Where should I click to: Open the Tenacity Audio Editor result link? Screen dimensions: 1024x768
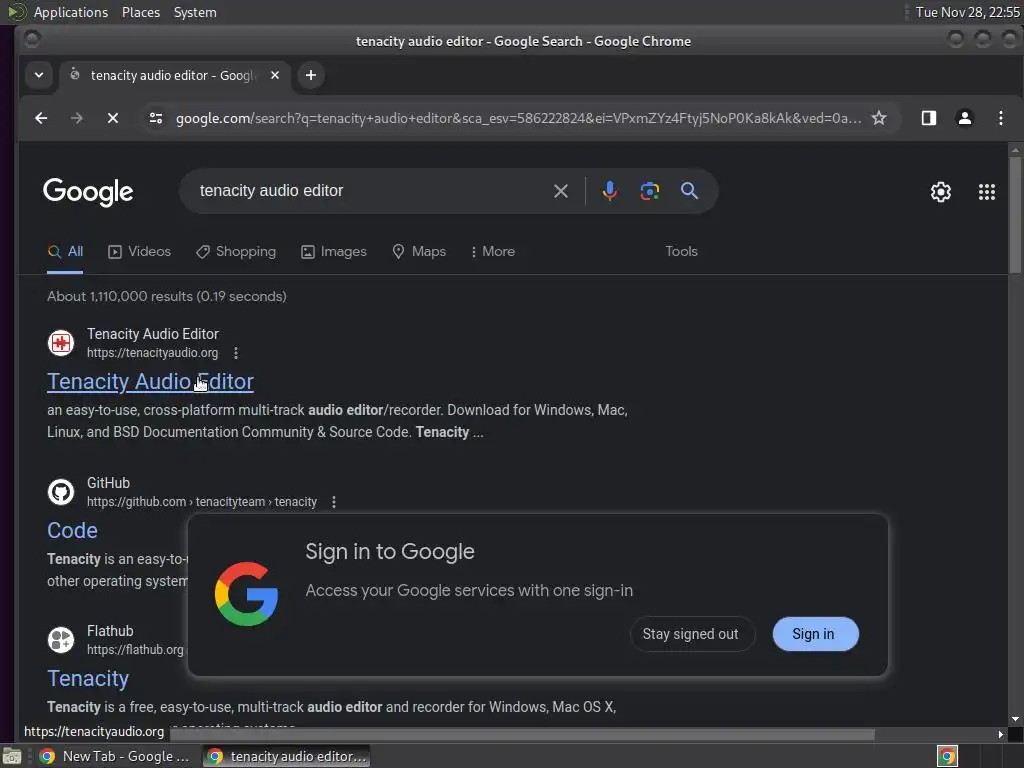(150, 381)
